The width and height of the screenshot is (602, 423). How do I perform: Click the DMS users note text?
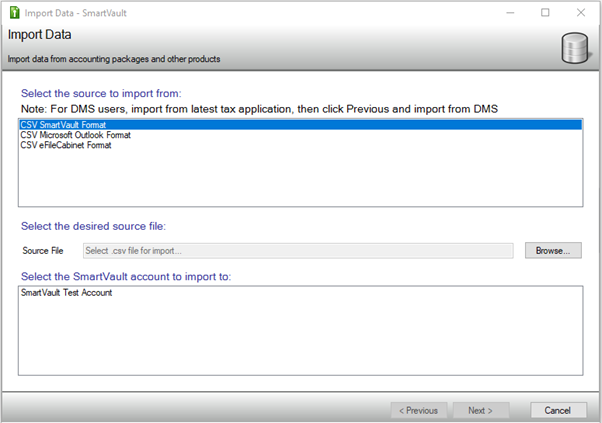260,107
